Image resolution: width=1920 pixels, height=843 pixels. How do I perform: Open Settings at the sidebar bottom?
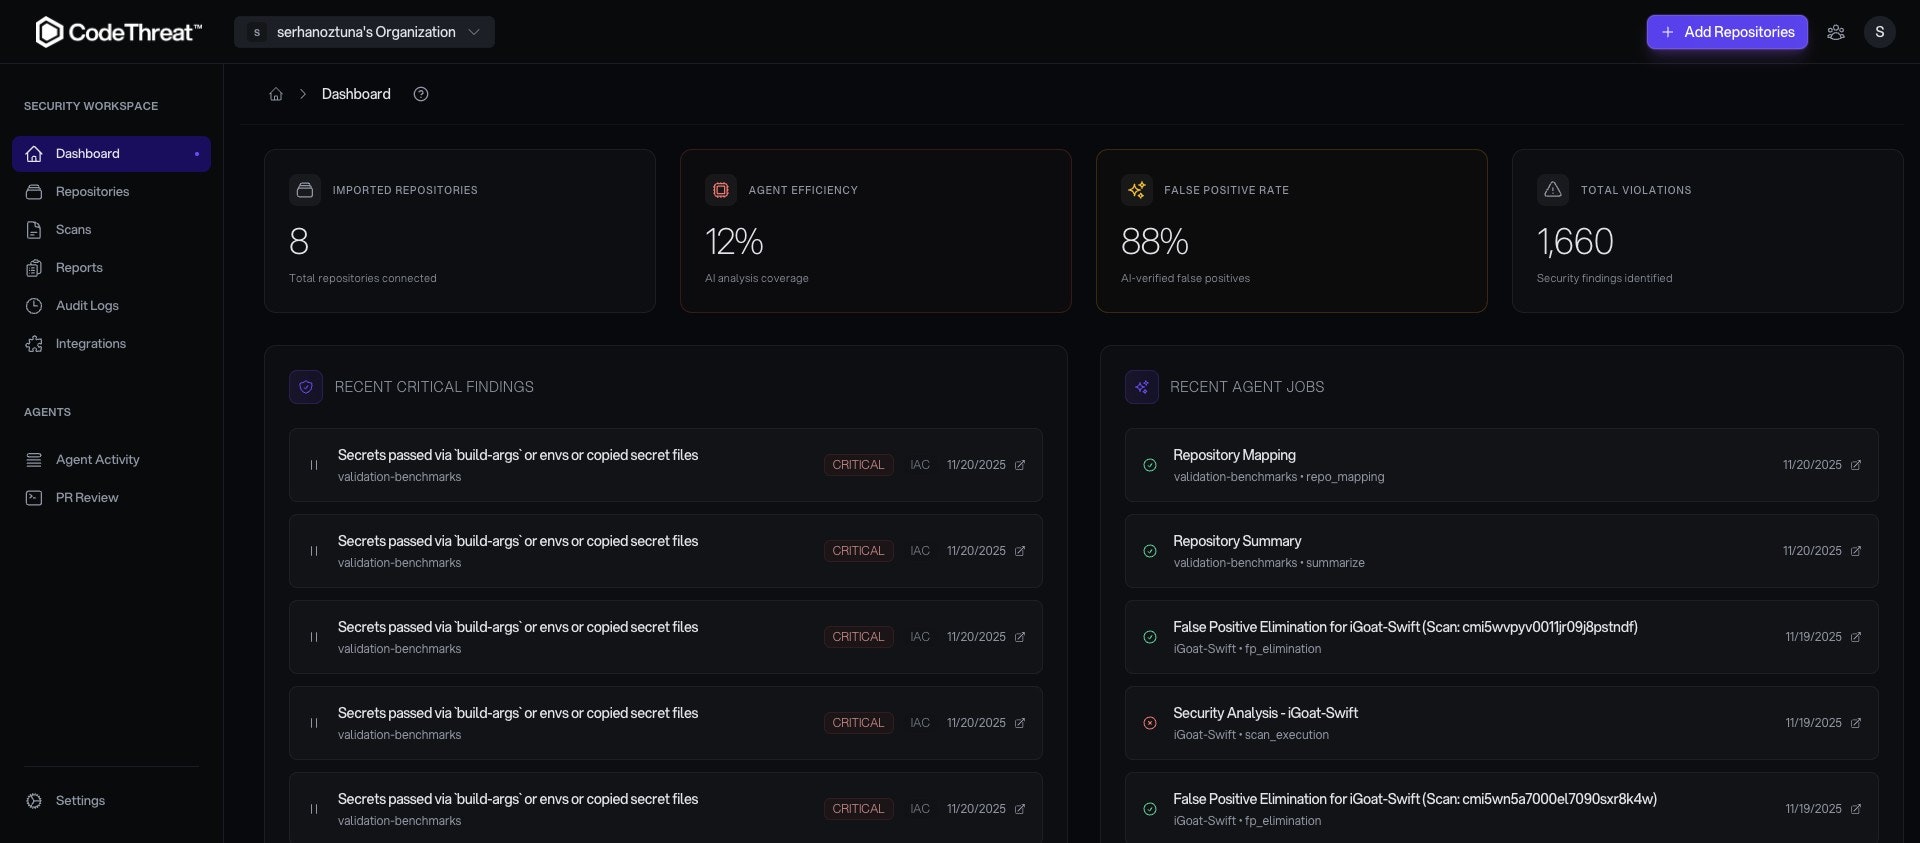click(81, 800)
